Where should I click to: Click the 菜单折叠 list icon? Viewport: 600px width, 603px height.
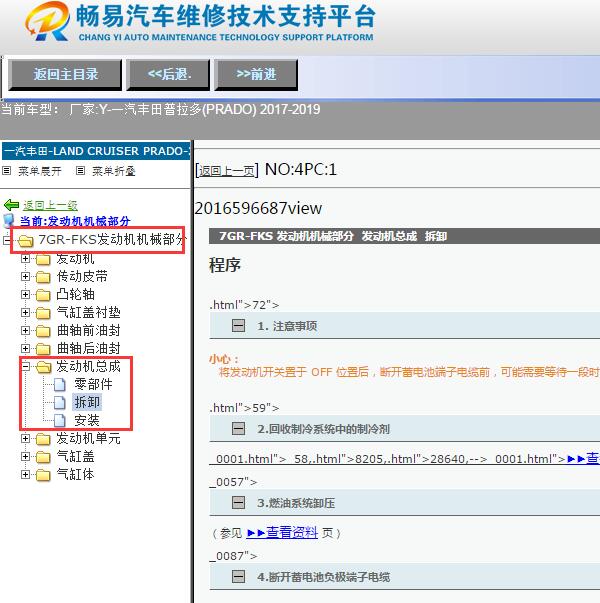coord(80,170)
